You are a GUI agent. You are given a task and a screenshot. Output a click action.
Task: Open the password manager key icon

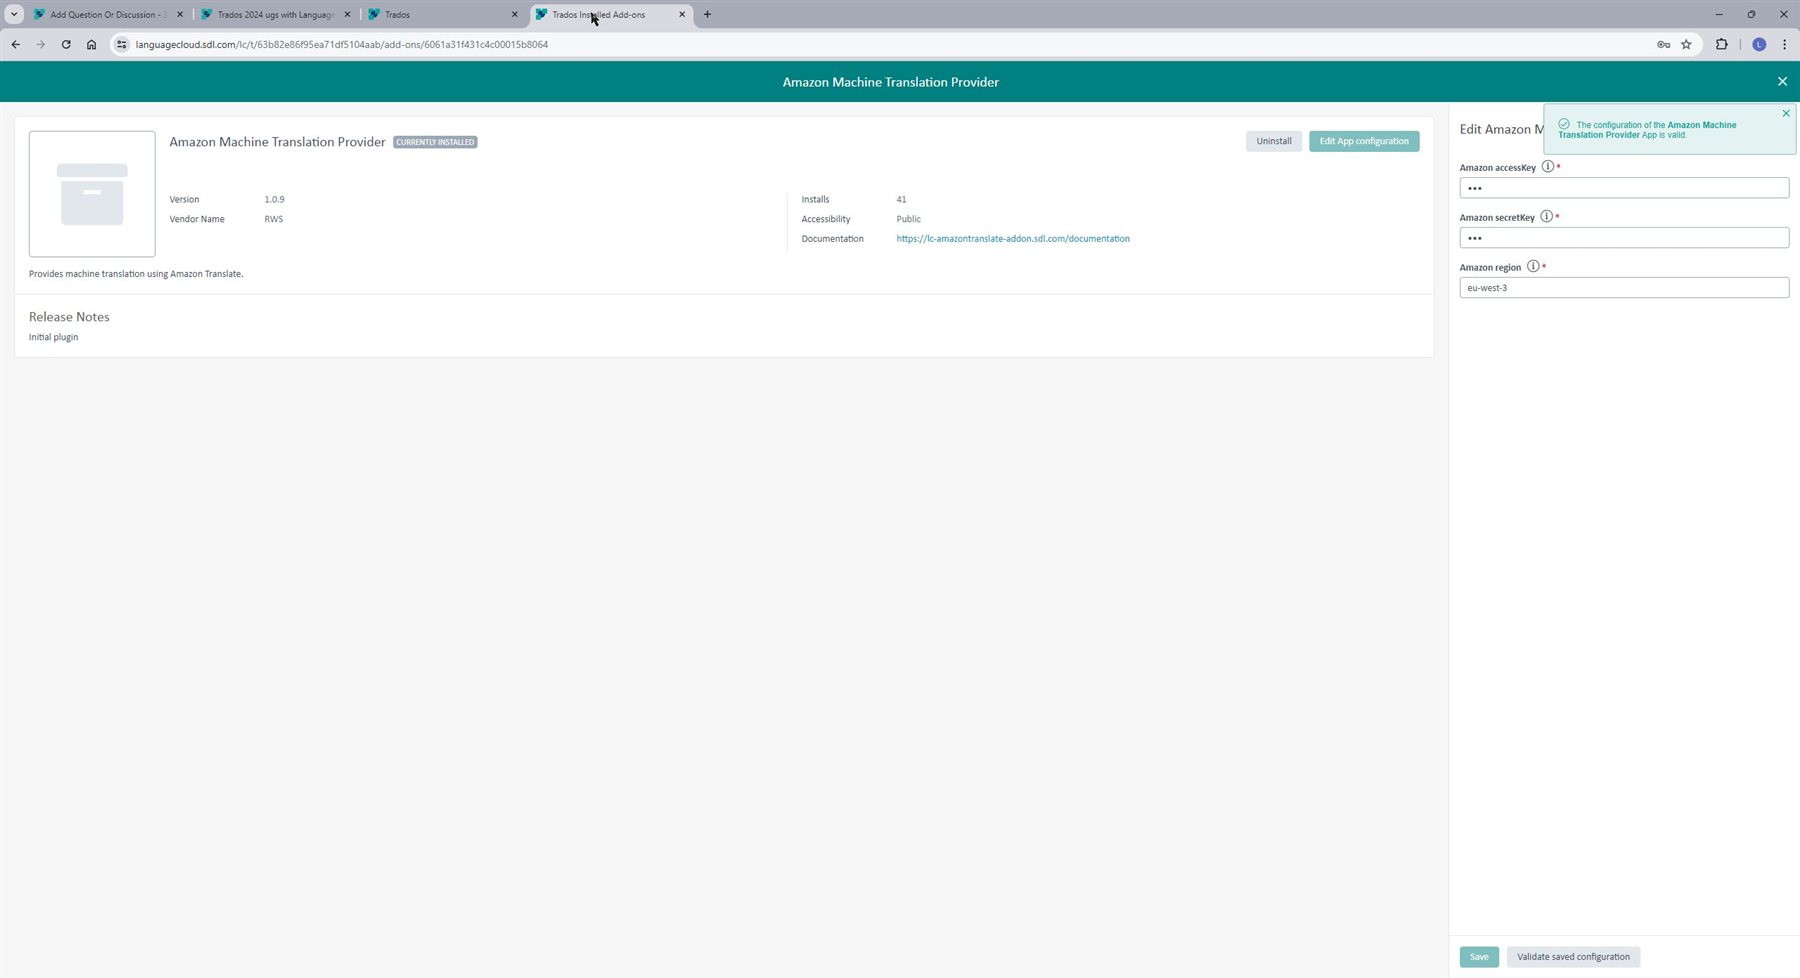1663,45
